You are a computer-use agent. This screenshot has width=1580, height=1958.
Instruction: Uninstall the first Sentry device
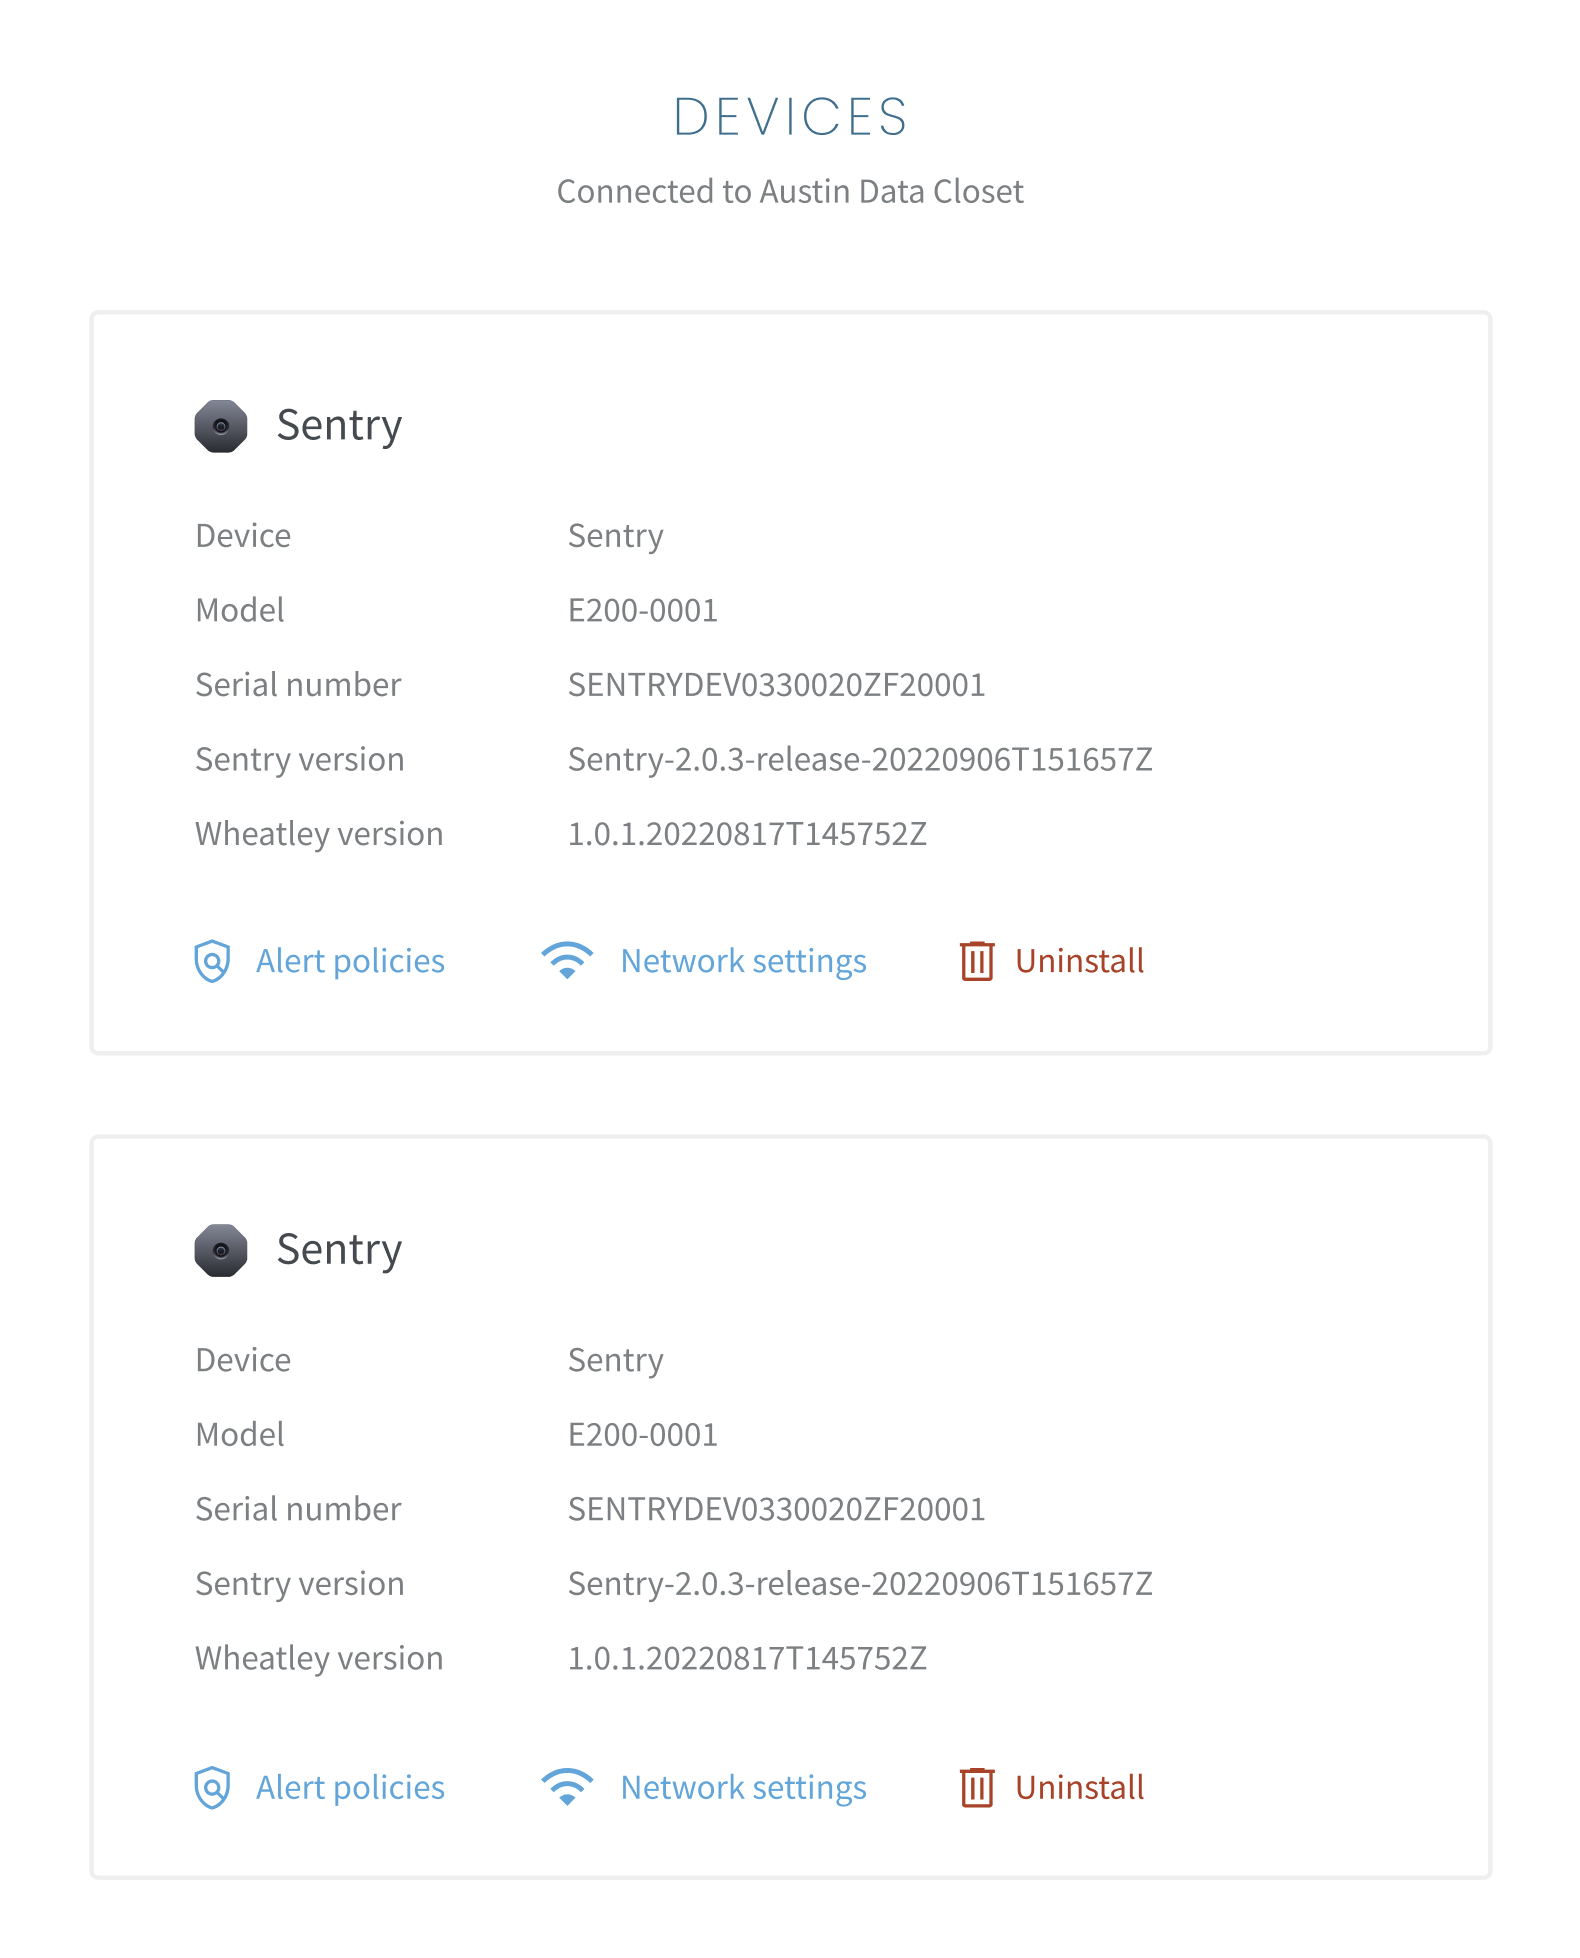click(1079, 961)
